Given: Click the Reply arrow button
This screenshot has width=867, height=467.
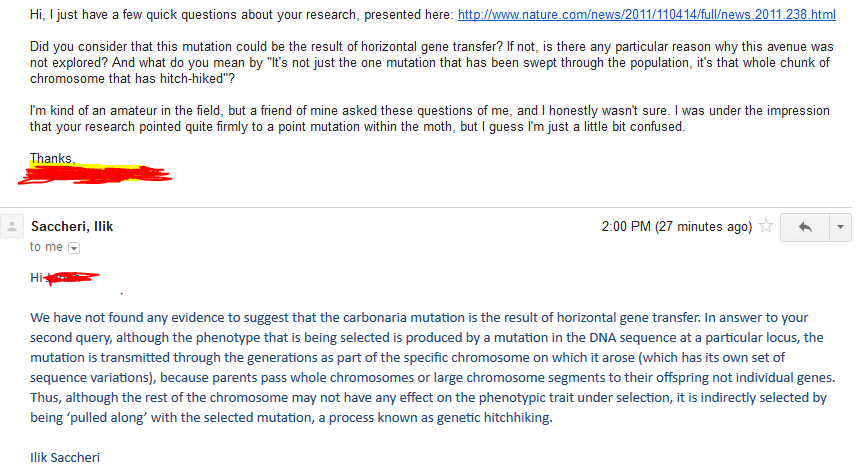Looking at the screenshot, I should (x=805, y=227).
